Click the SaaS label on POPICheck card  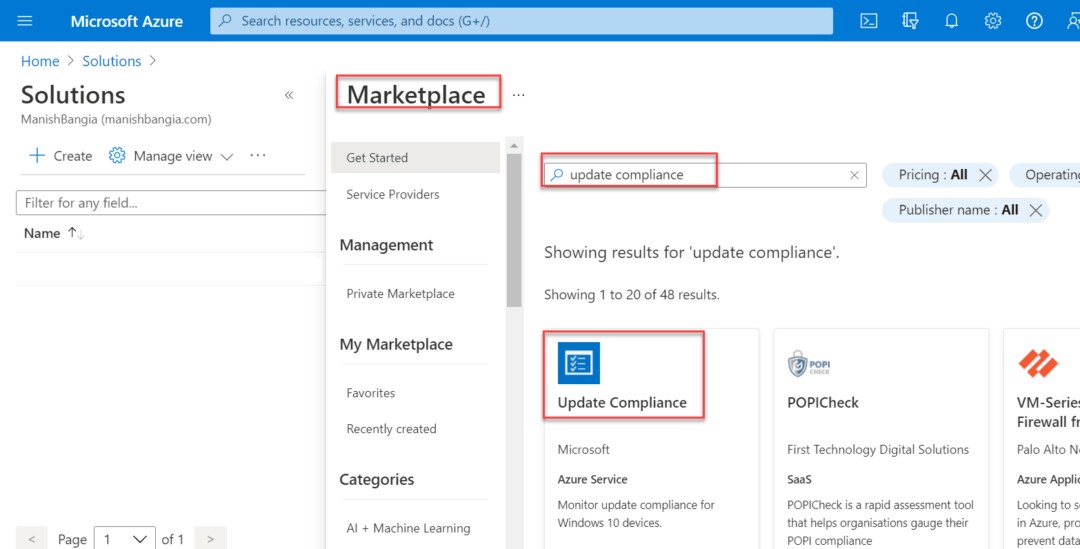[799, 479]
